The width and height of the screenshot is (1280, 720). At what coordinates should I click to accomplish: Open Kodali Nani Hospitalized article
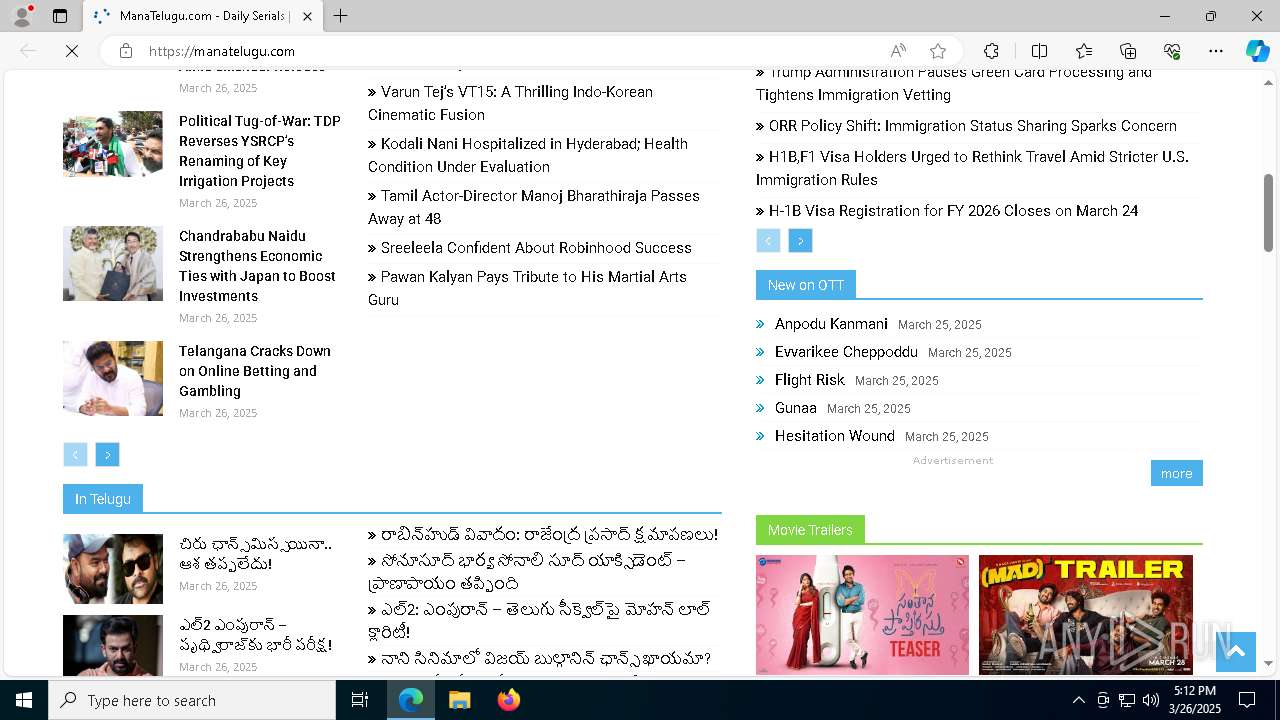(528, 155)
